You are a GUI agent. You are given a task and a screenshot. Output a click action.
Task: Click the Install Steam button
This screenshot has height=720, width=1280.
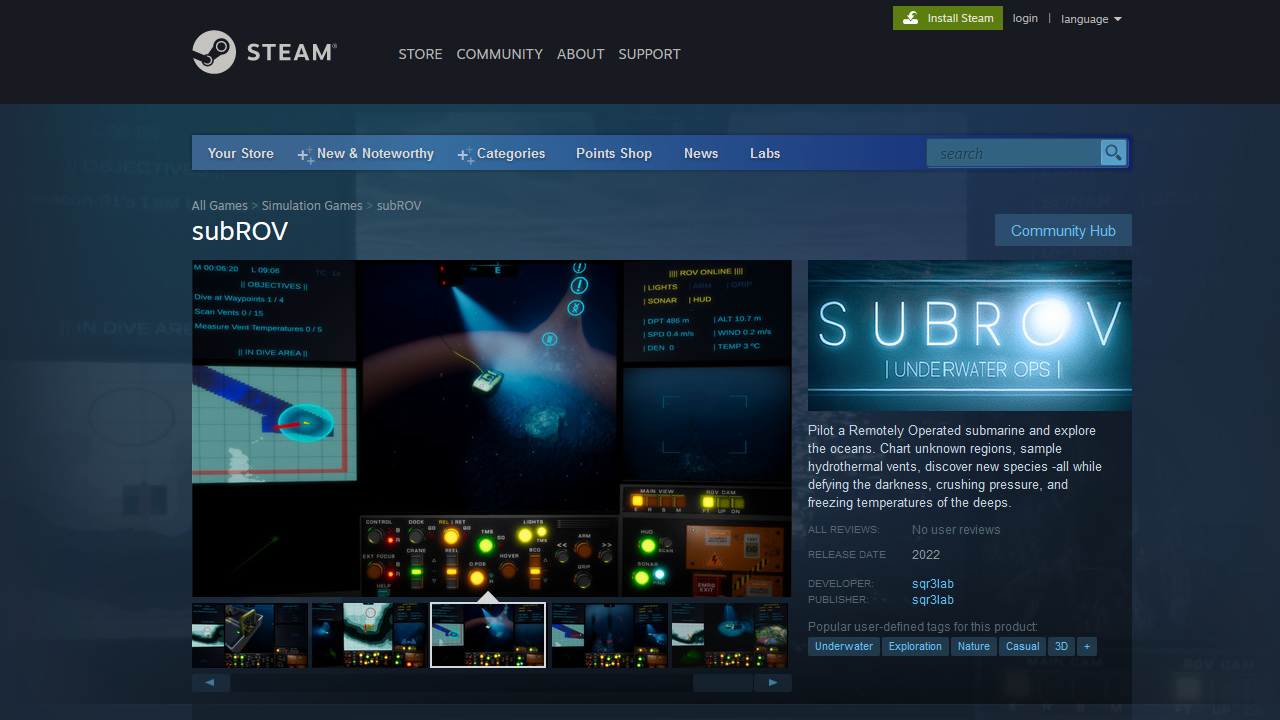point(948,18)
